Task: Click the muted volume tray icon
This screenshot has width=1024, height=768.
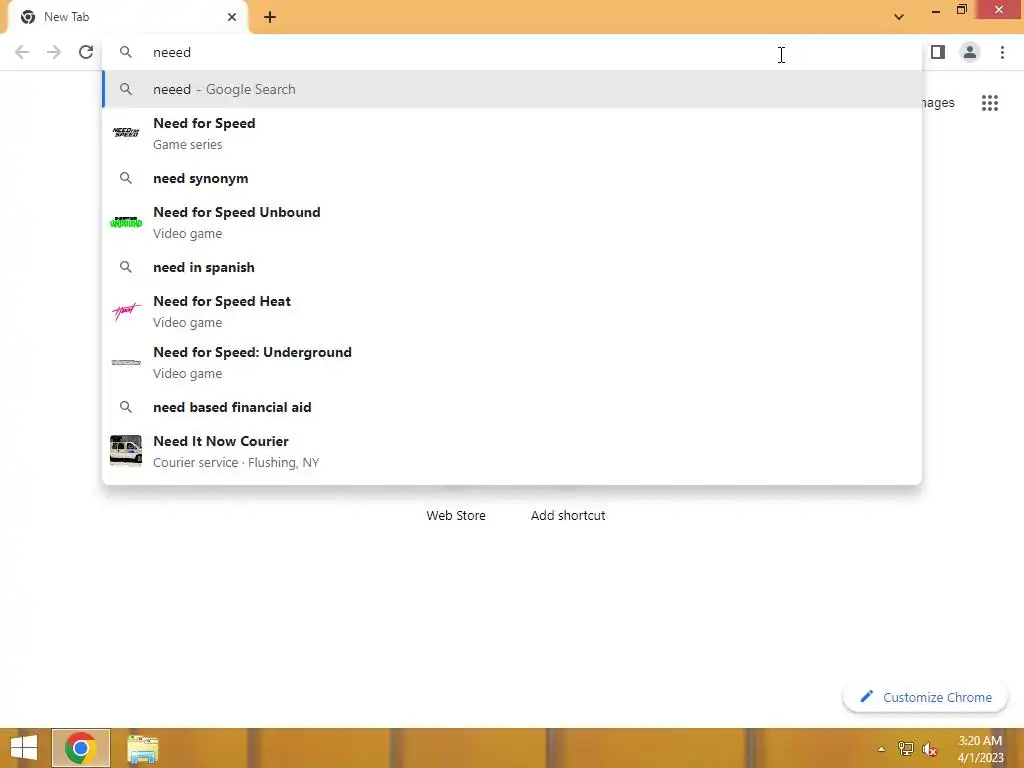Action: 930,749
